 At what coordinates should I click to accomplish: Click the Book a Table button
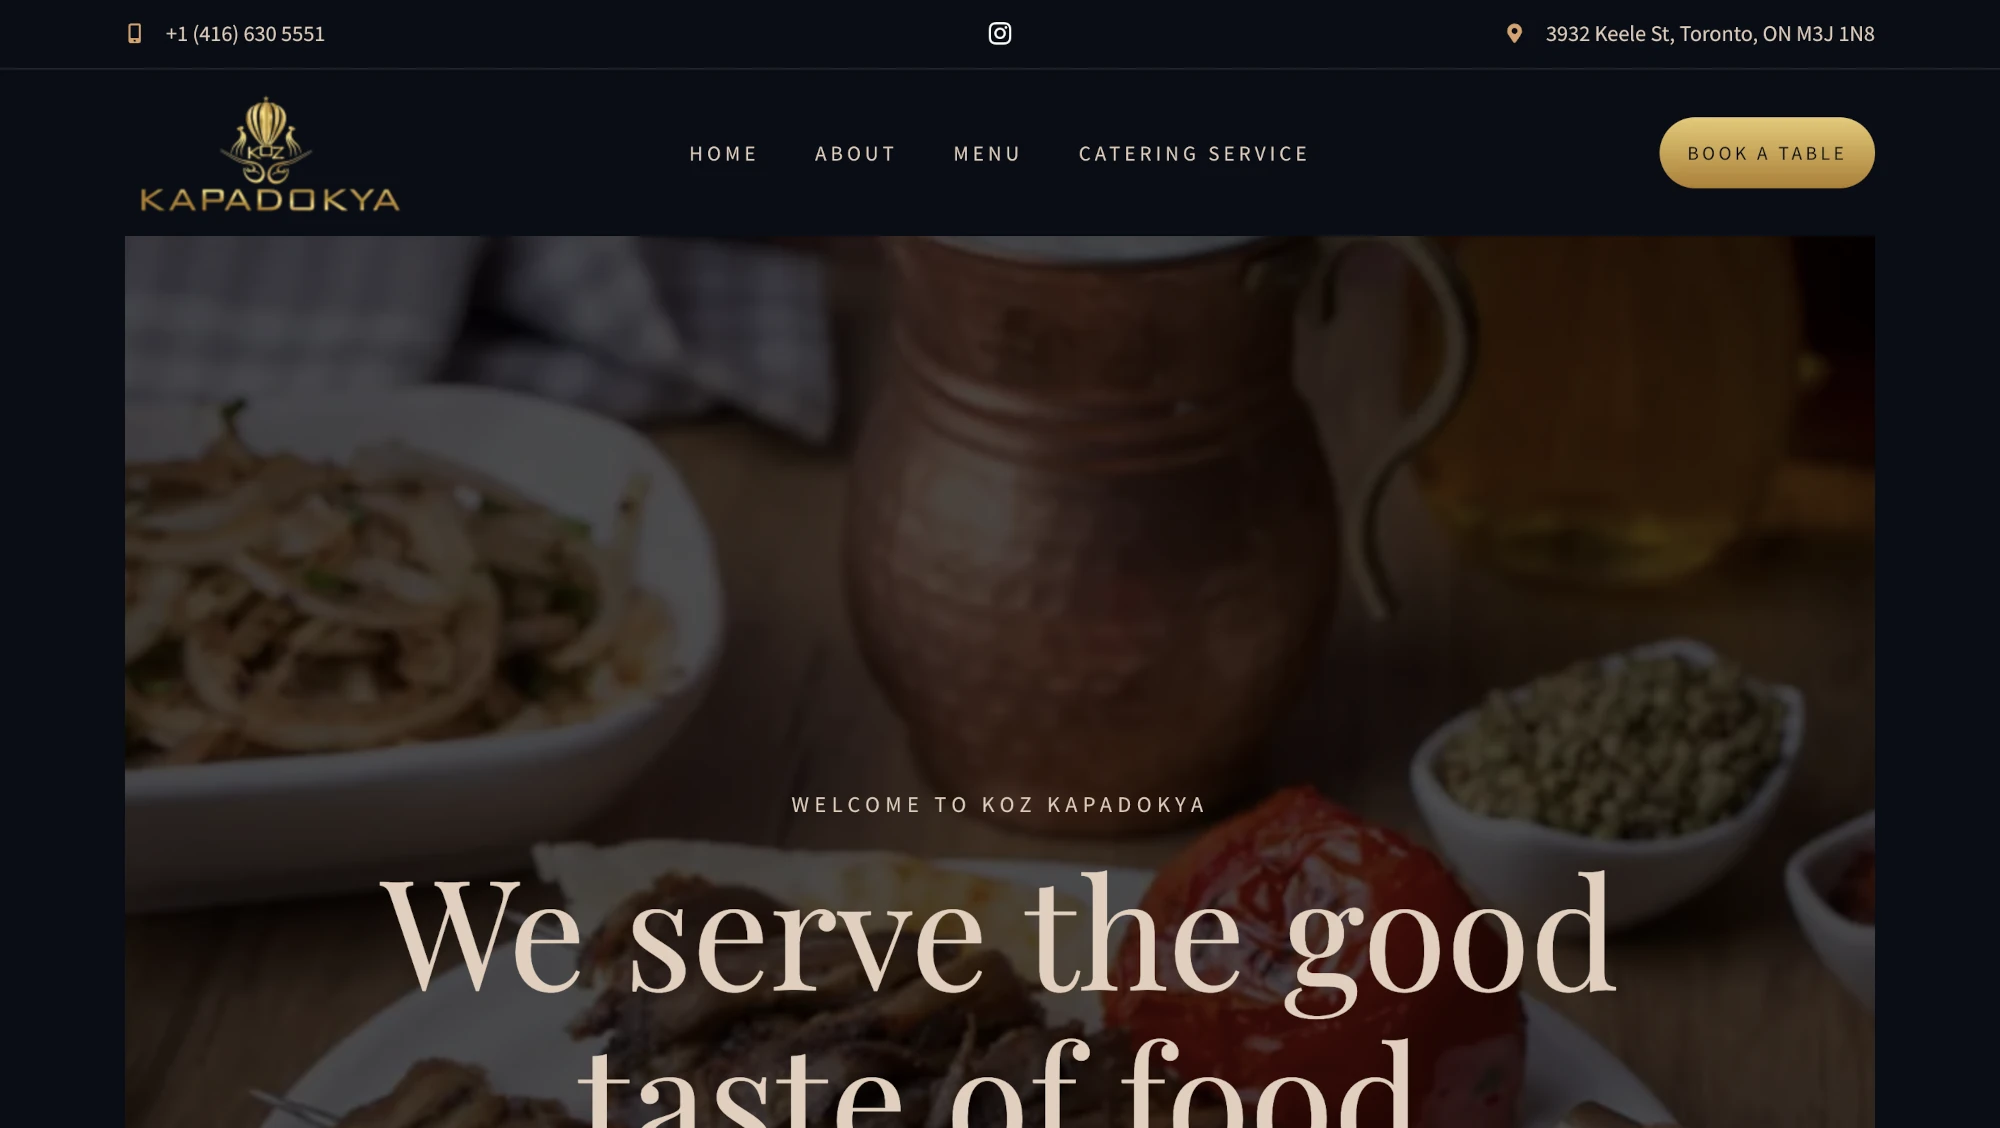pyautogui.click(x=1767, y=152)
